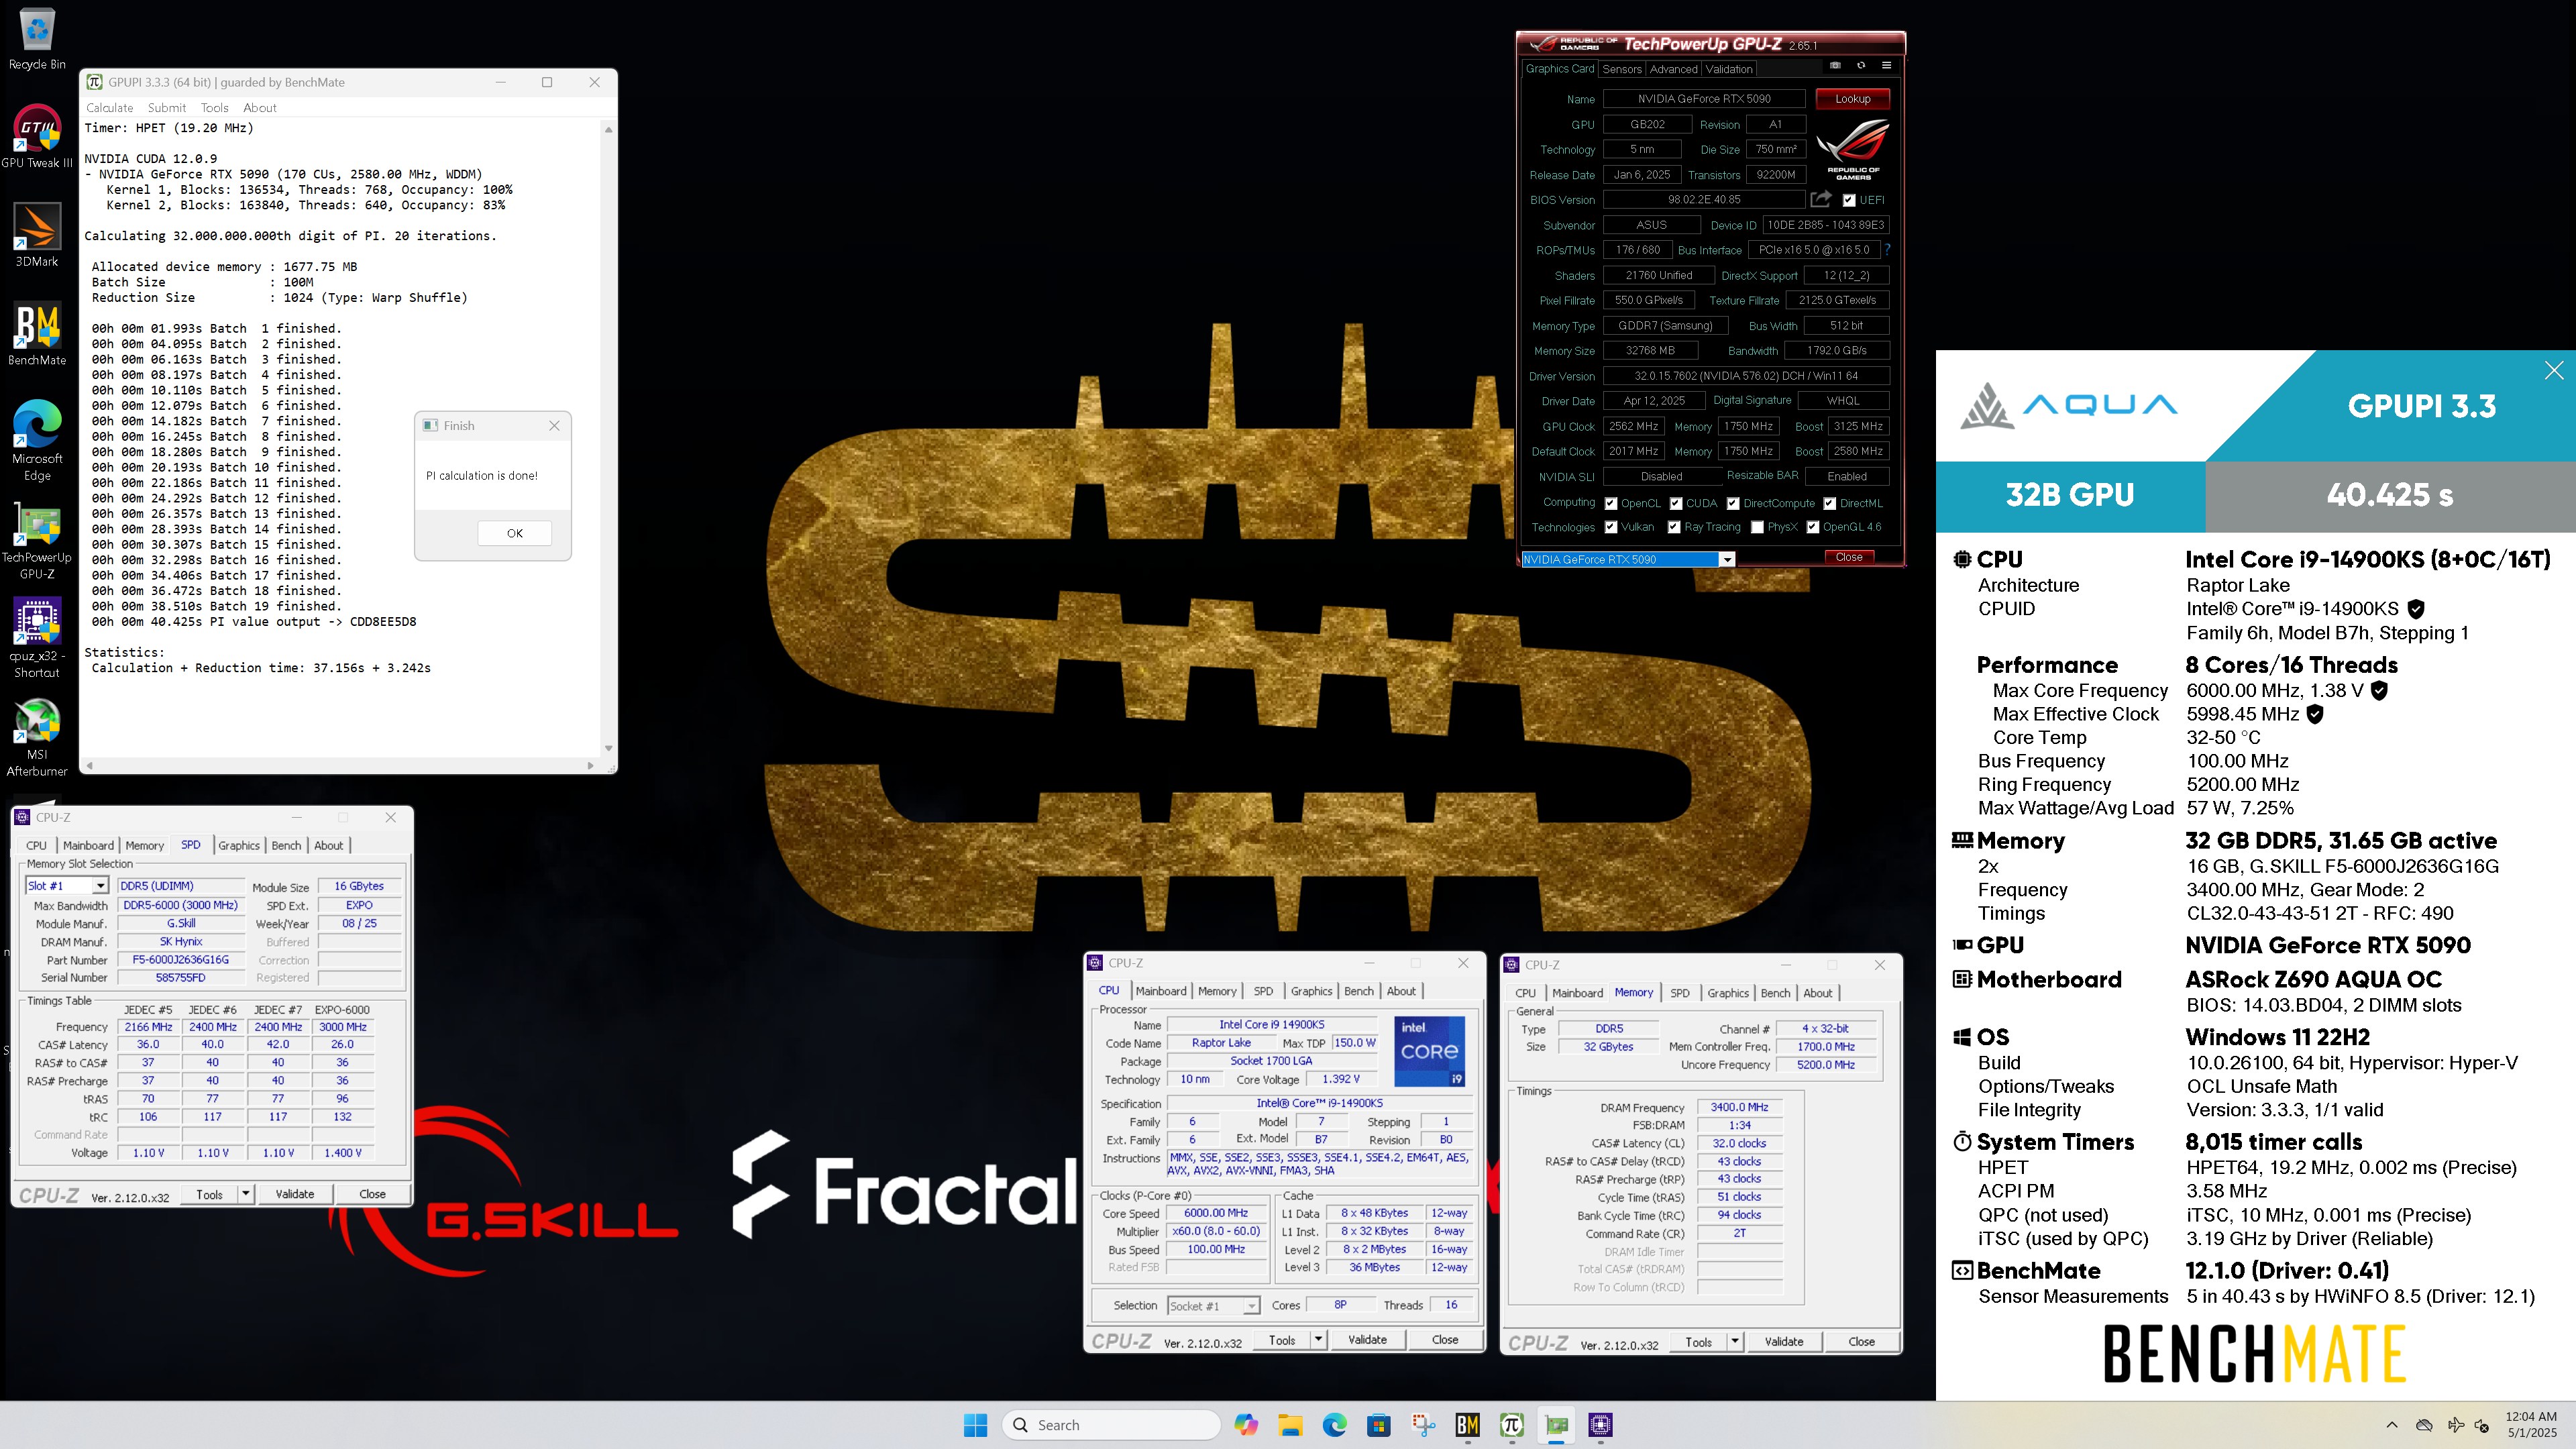The image size is (2576, 1449).
Task: Click Close button in GPU-Z
Action: coord(1849,557)
